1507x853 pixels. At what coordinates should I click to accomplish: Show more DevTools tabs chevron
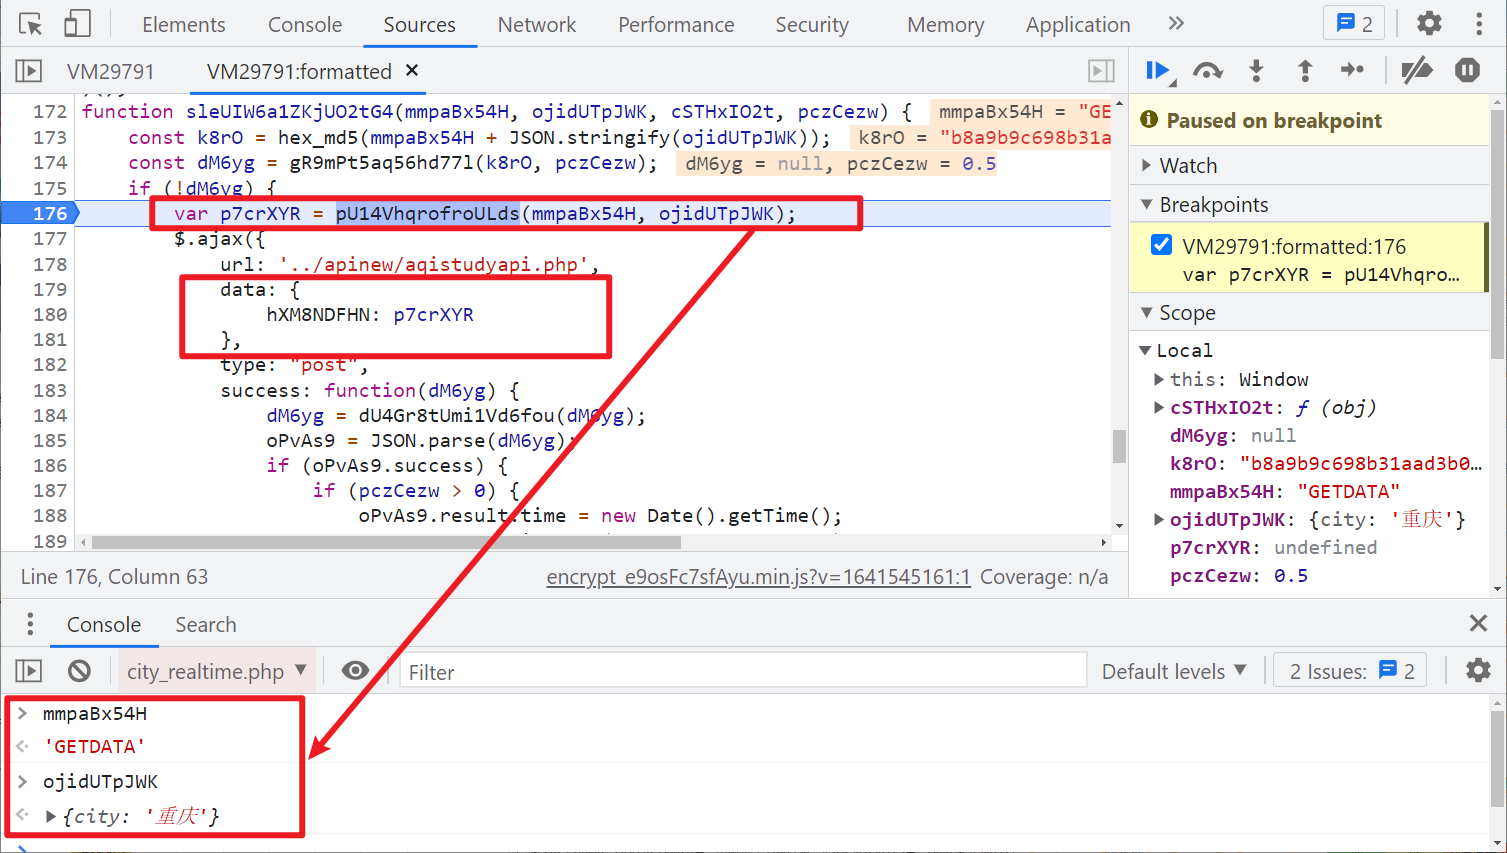pyautogui.click(x=1176, y=23)
